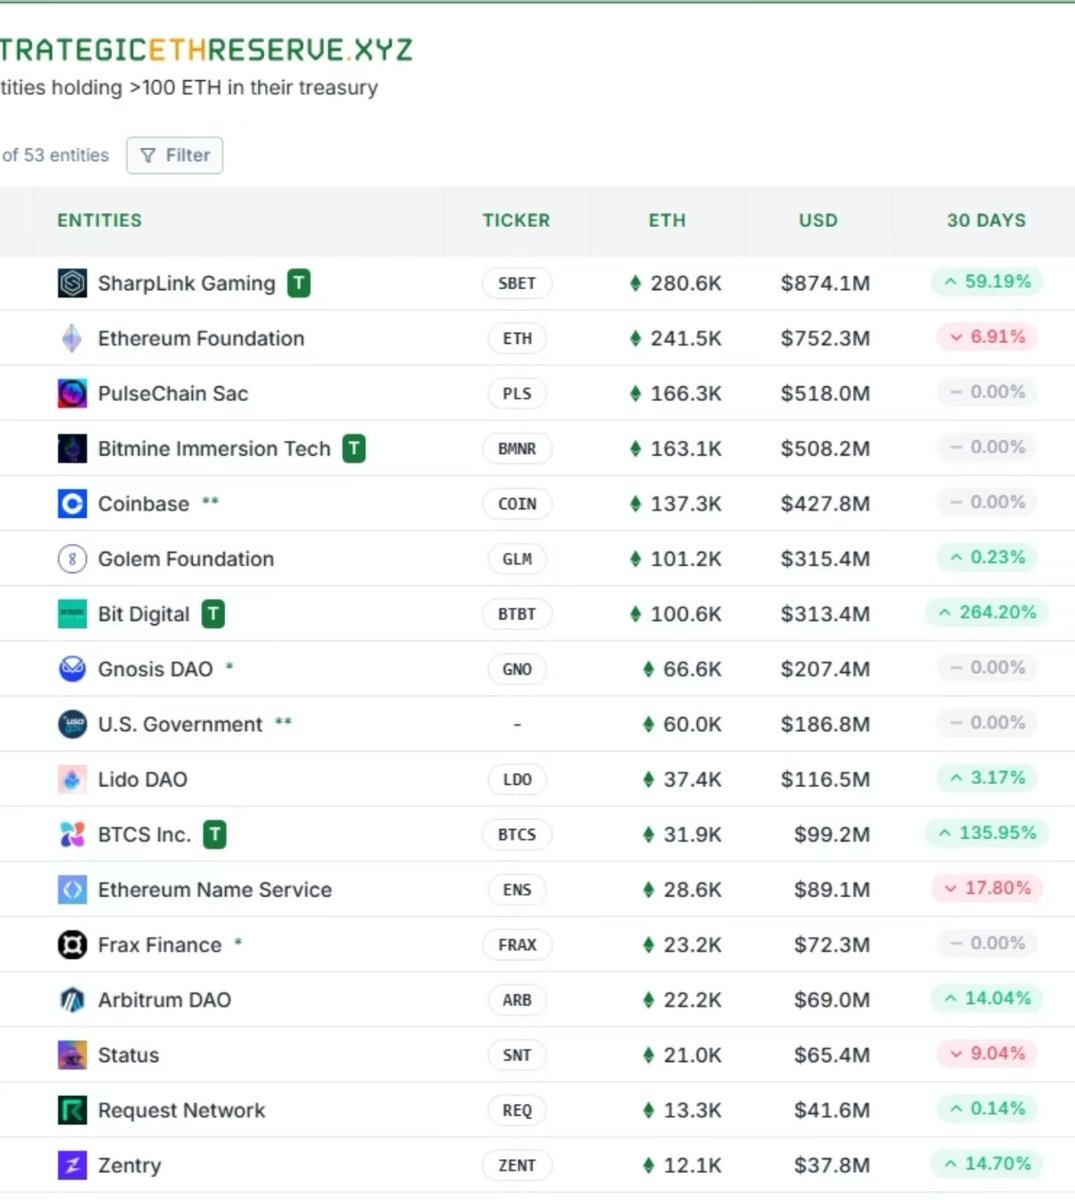The height and width of the screenshot is (1200, 1075).
Task: Click the T badge next to Bitmine Immersion Tech
Action: 354,449
